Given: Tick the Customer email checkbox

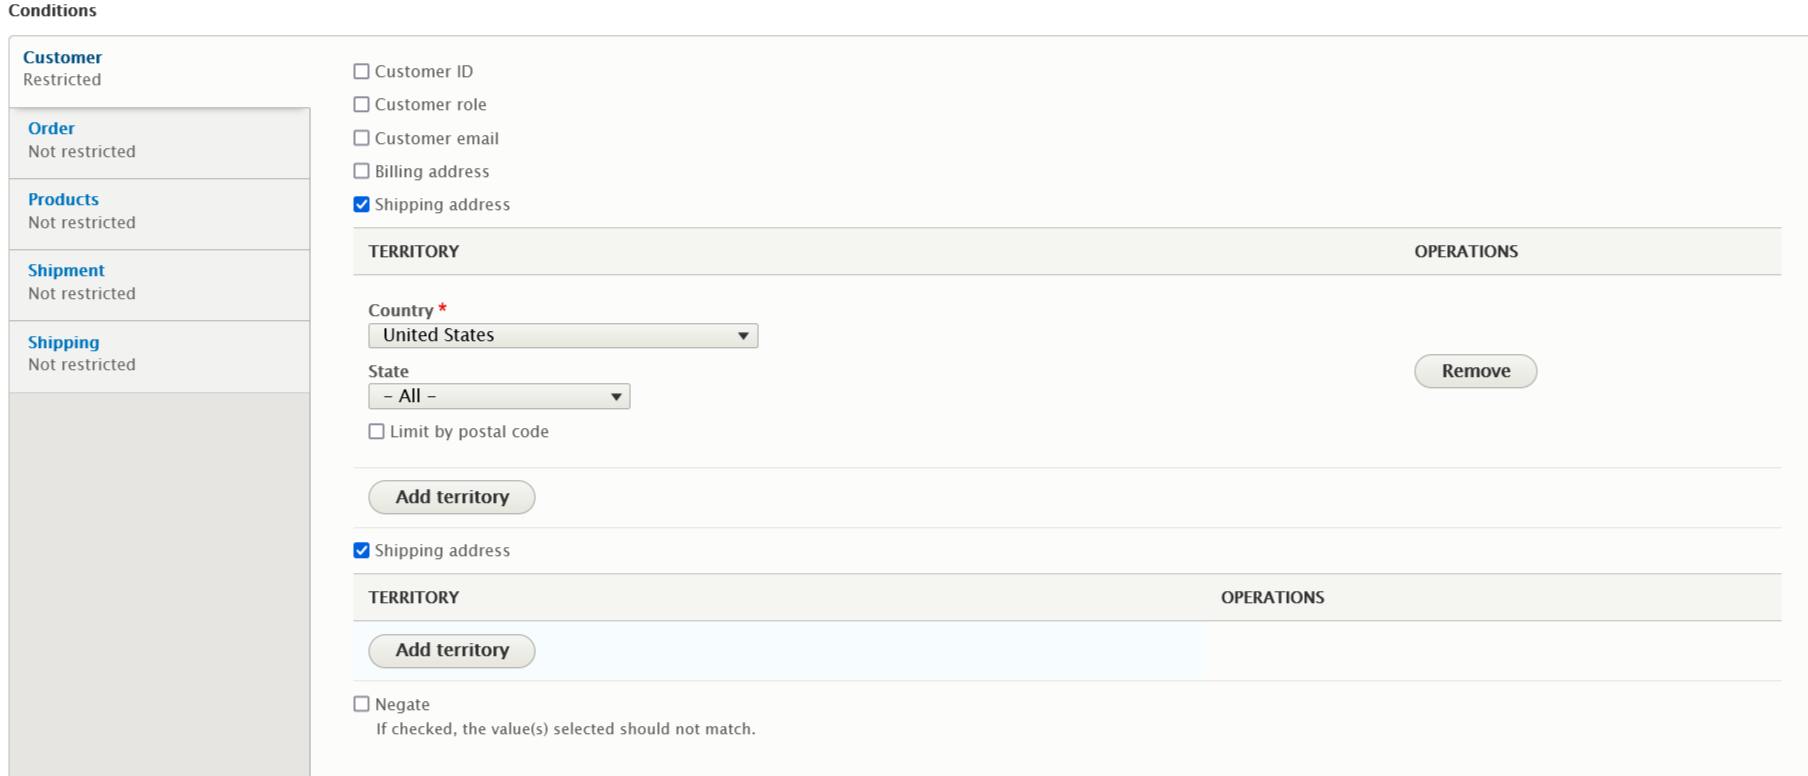Looking at the screenshot, I should 362,138.
